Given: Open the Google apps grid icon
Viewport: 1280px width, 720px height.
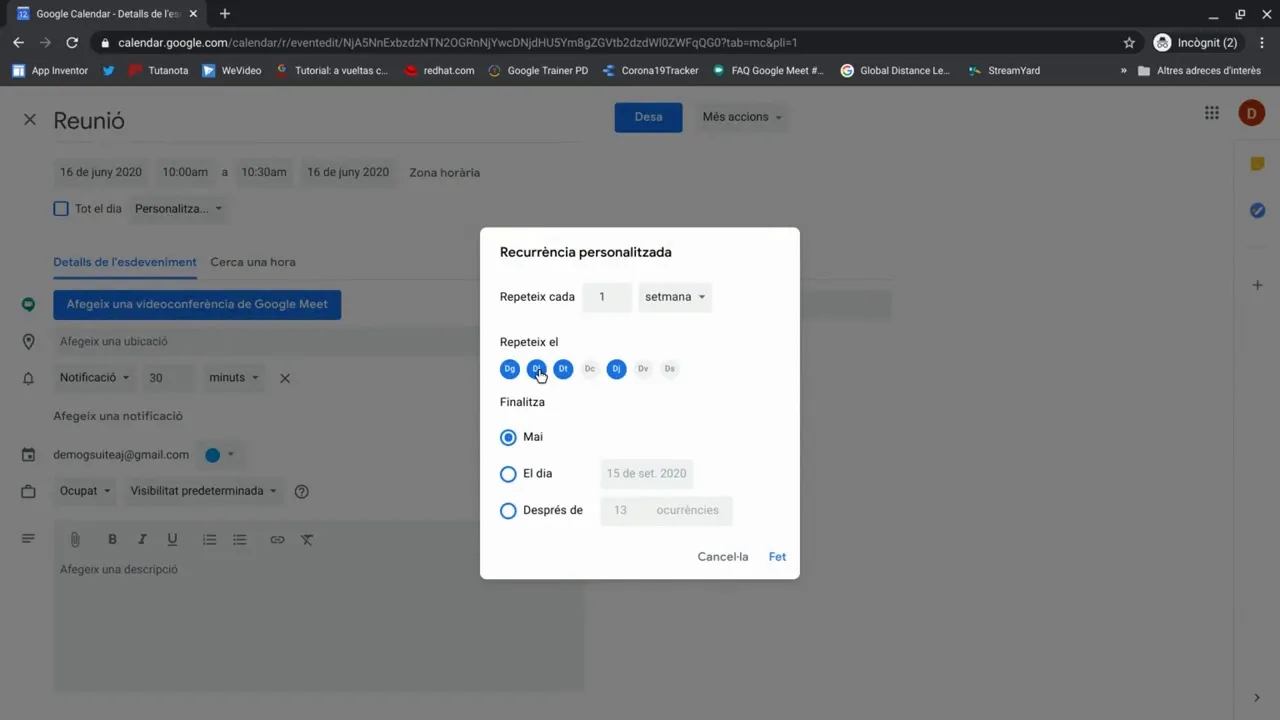Looking at the screenshot, I should click(x=1212, y=113).
